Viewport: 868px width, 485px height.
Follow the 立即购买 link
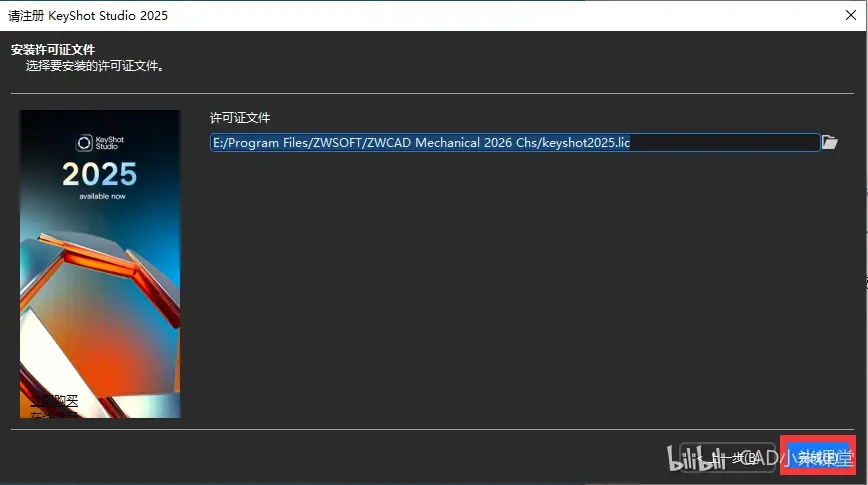[x=54, y=401]
